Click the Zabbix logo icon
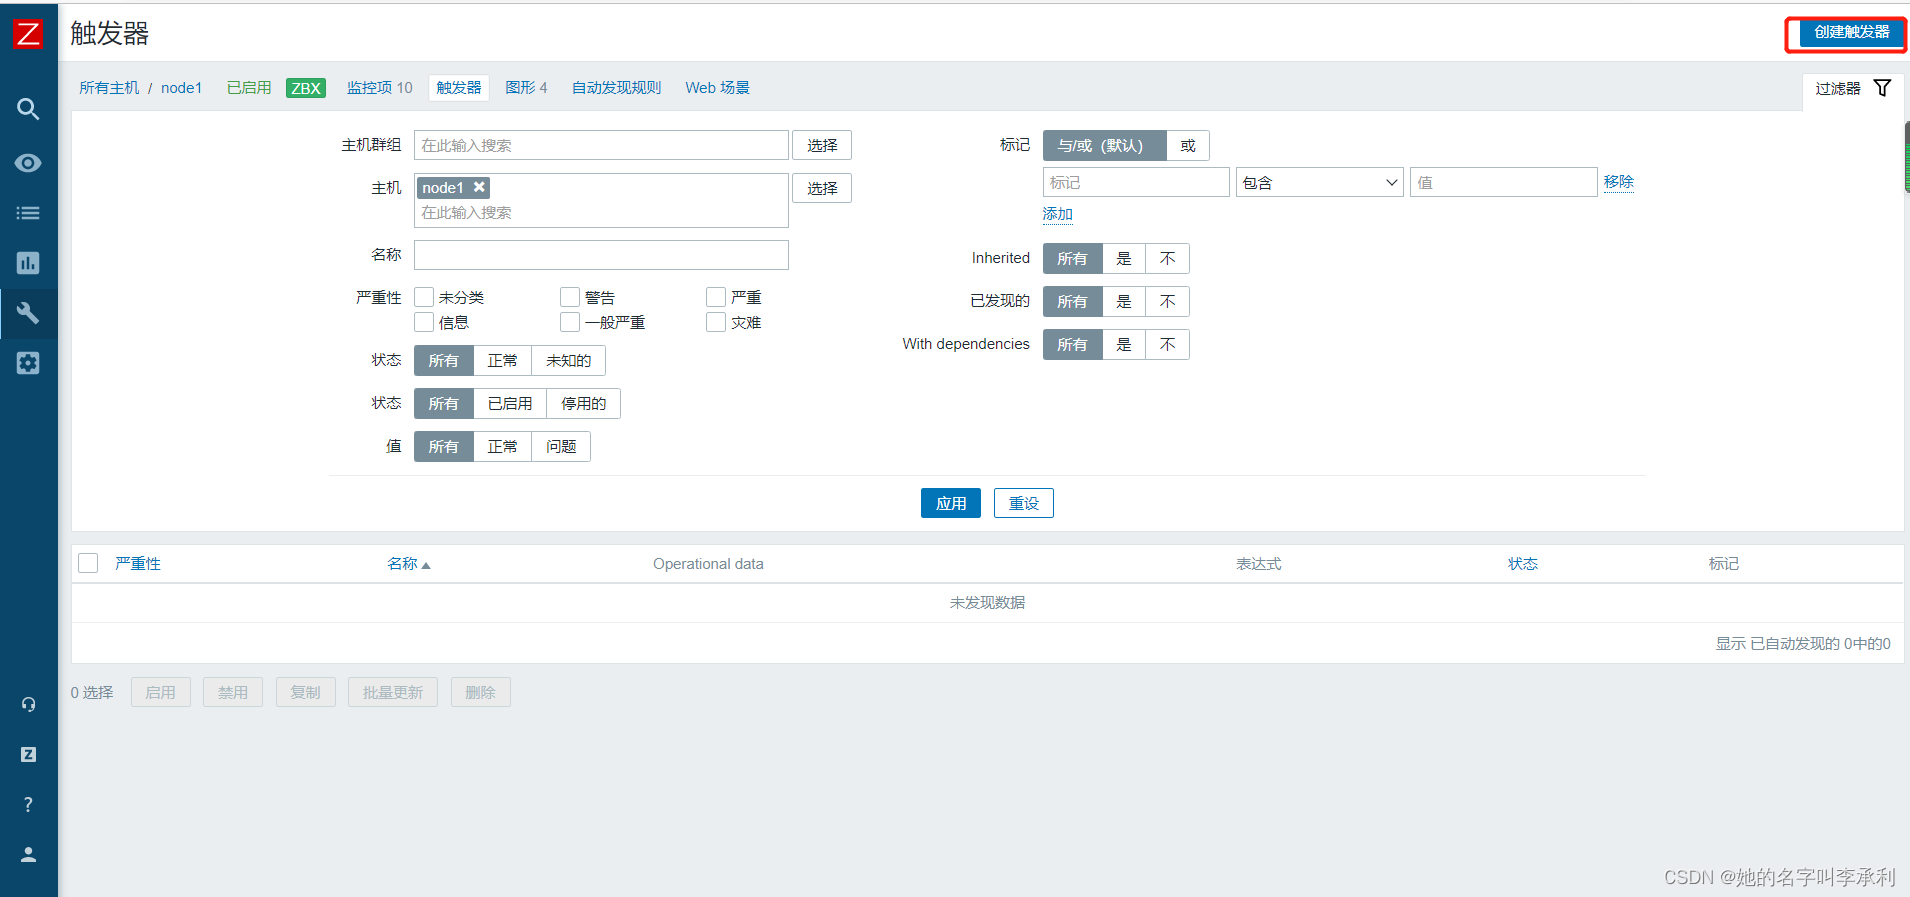1910x897 pixels. click(x=28, y=34)
